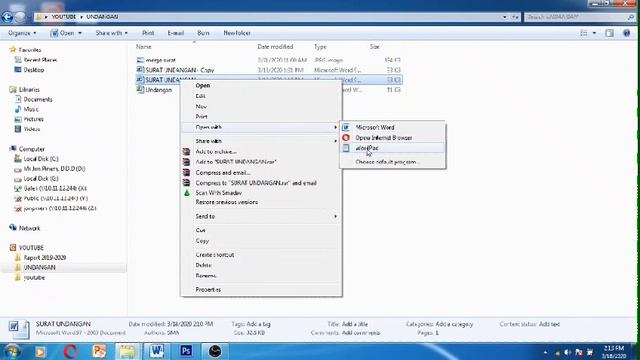Open Recent Places in Favorites

40,60
